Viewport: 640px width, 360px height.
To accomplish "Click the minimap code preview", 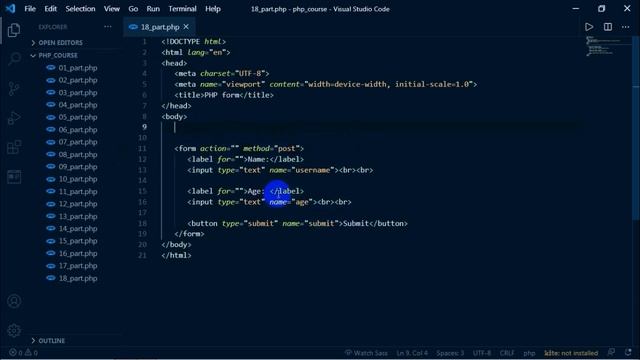I will tap(604, 46).
